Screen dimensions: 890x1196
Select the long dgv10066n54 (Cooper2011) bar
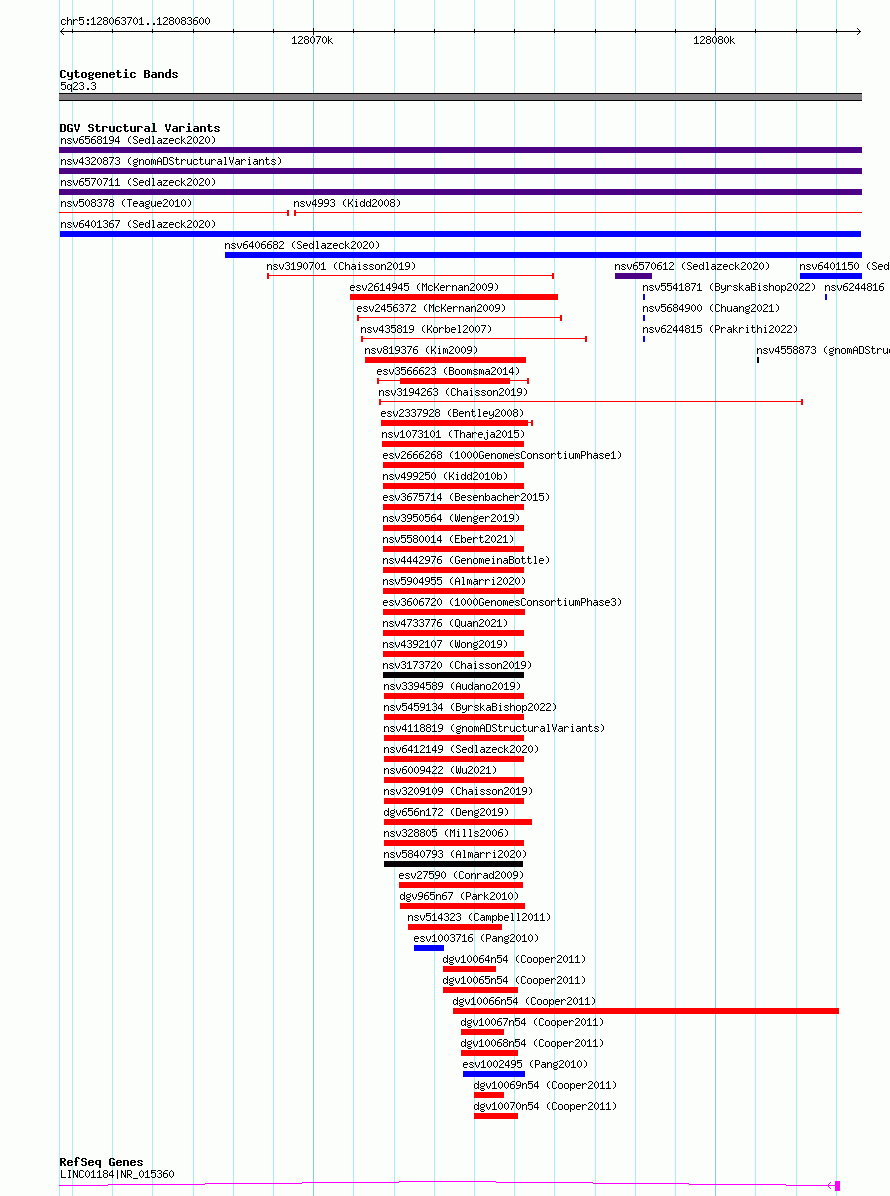click(x=646, y=1011)
